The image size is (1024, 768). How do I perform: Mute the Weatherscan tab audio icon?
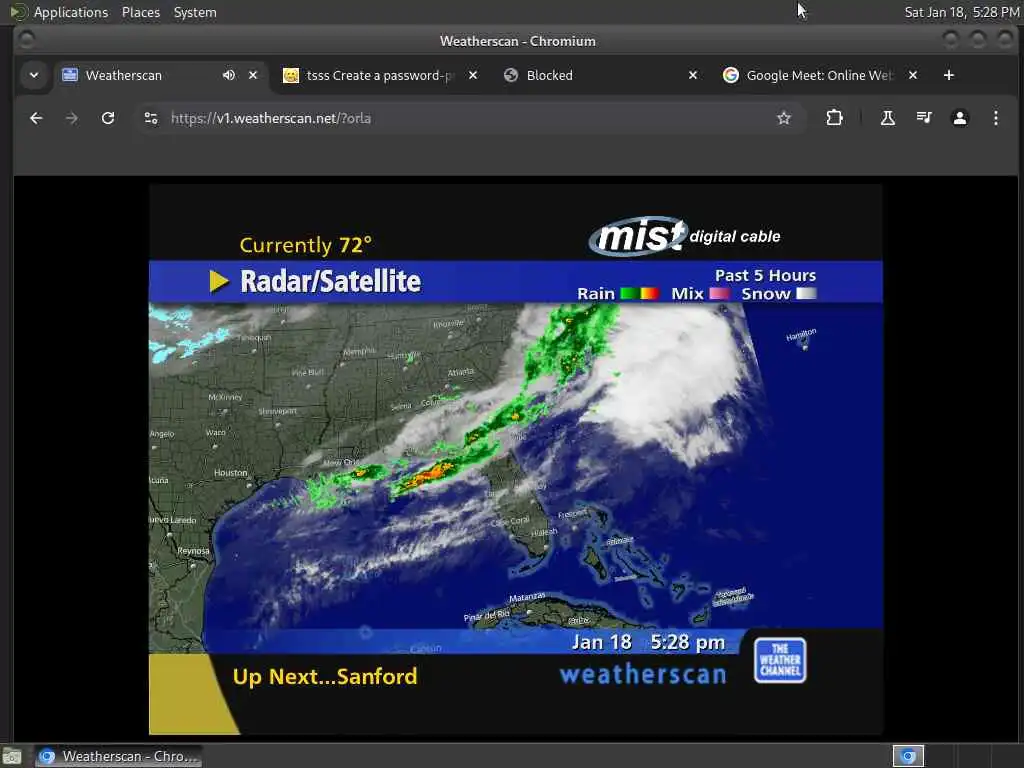click(229, 75)
